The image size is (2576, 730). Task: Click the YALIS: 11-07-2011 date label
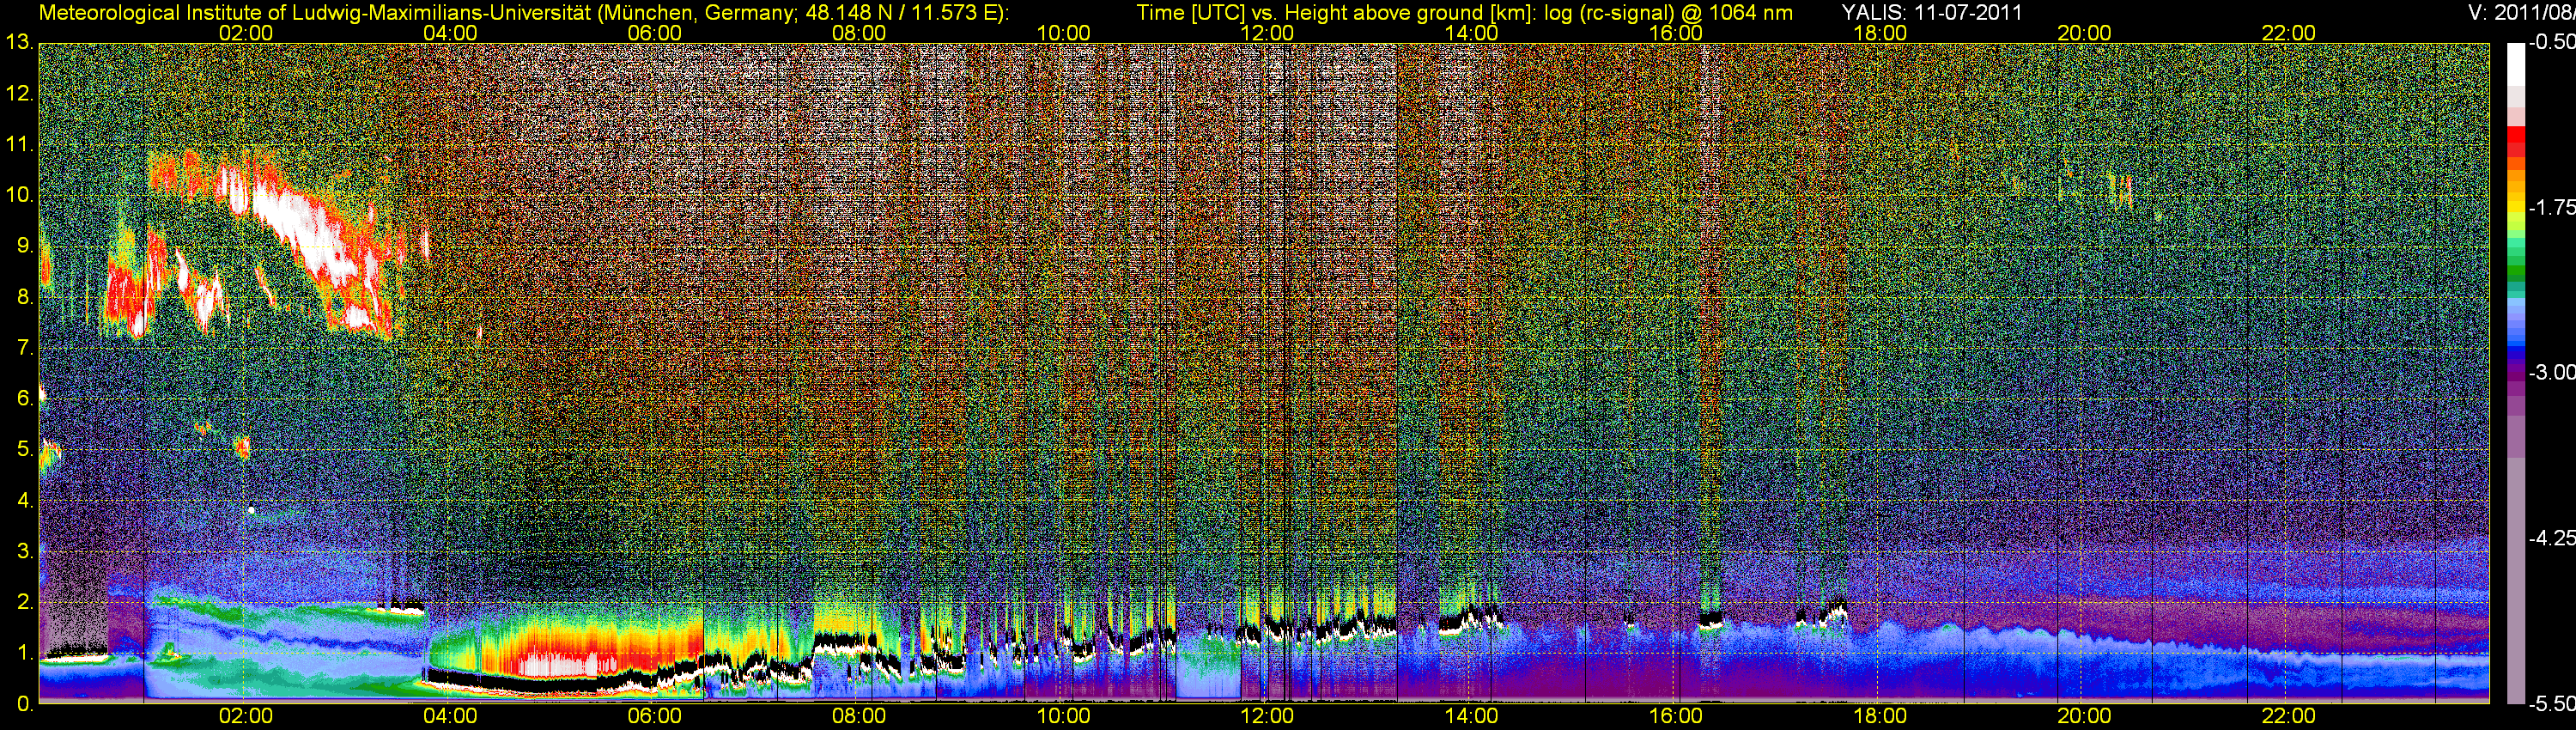[1932, 12]
